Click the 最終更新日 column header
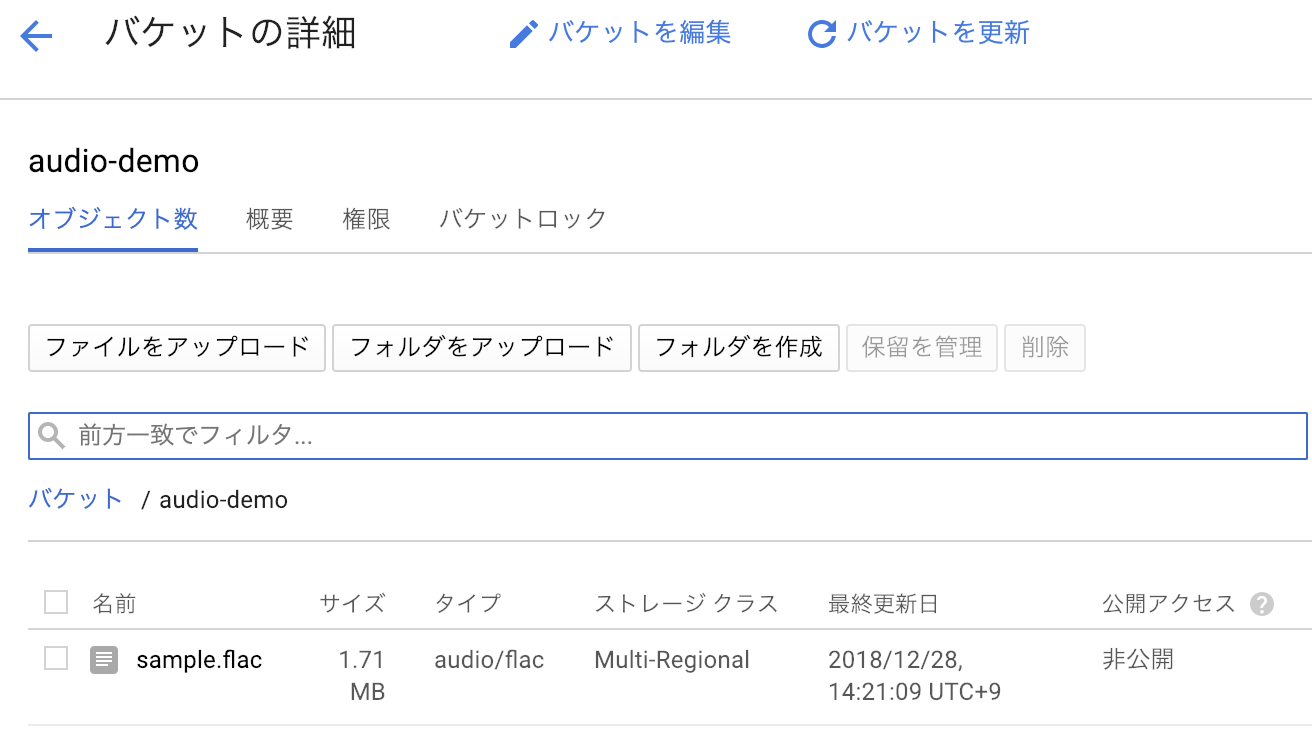This screenshot has width=1312, height=740. pyautogui.click(x=884, y=604)
